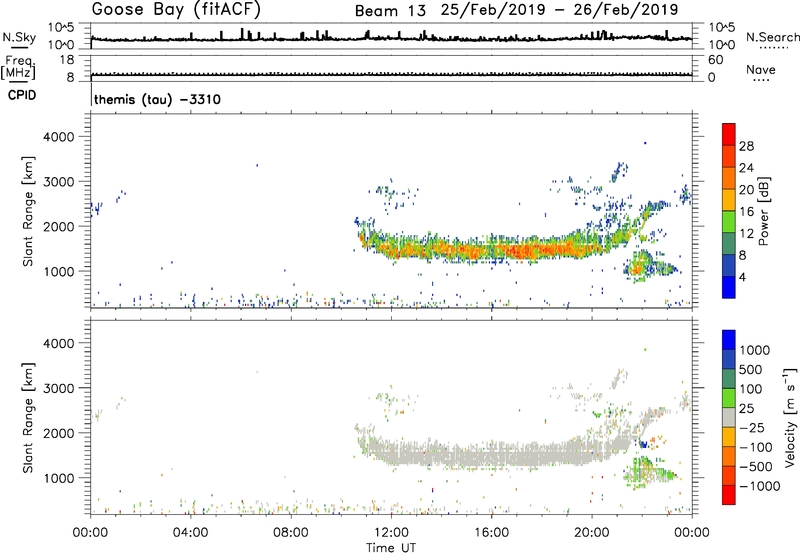This screenshot has height=554, width=800.
Task: Click the 'Goose Bay (fitACF)' plot title
Action: pyautogui.click(x=176, y=10)
